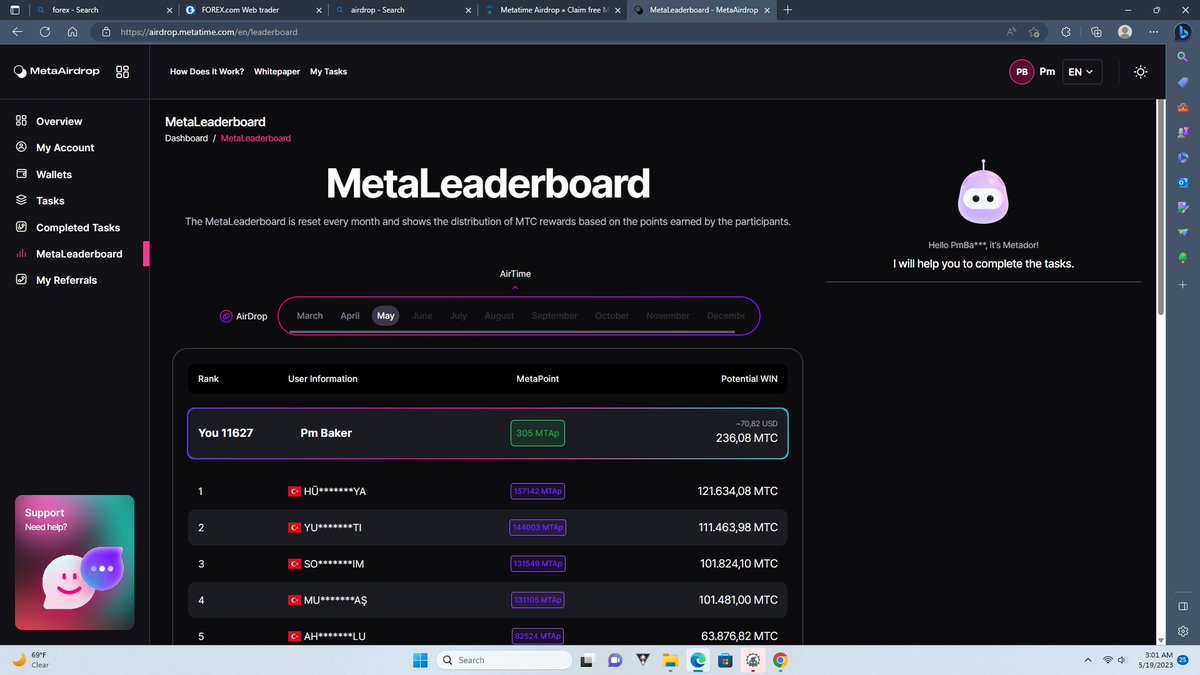The width and height of the screenshot is (1200, 675).
Task: Open the browser Extensions puzzle icon
Action: click(x=1065, y=32)
